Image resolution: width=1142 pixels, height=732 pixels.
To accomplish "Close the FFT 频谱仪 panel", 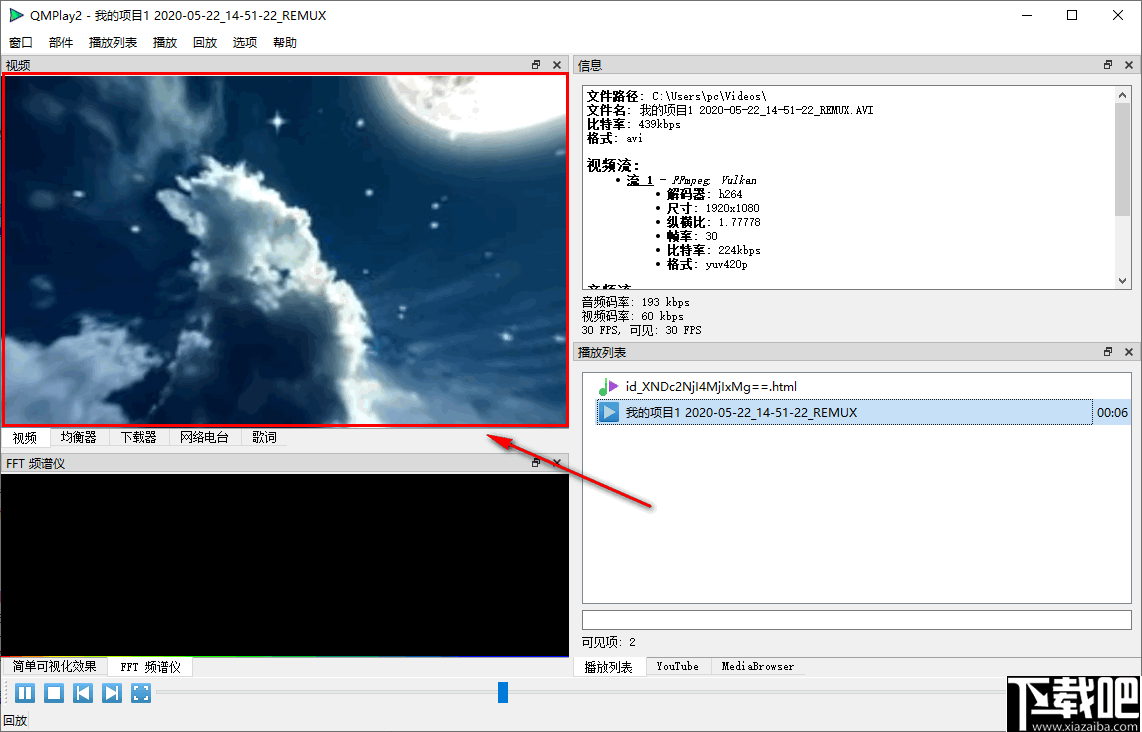I will [556, 462].
